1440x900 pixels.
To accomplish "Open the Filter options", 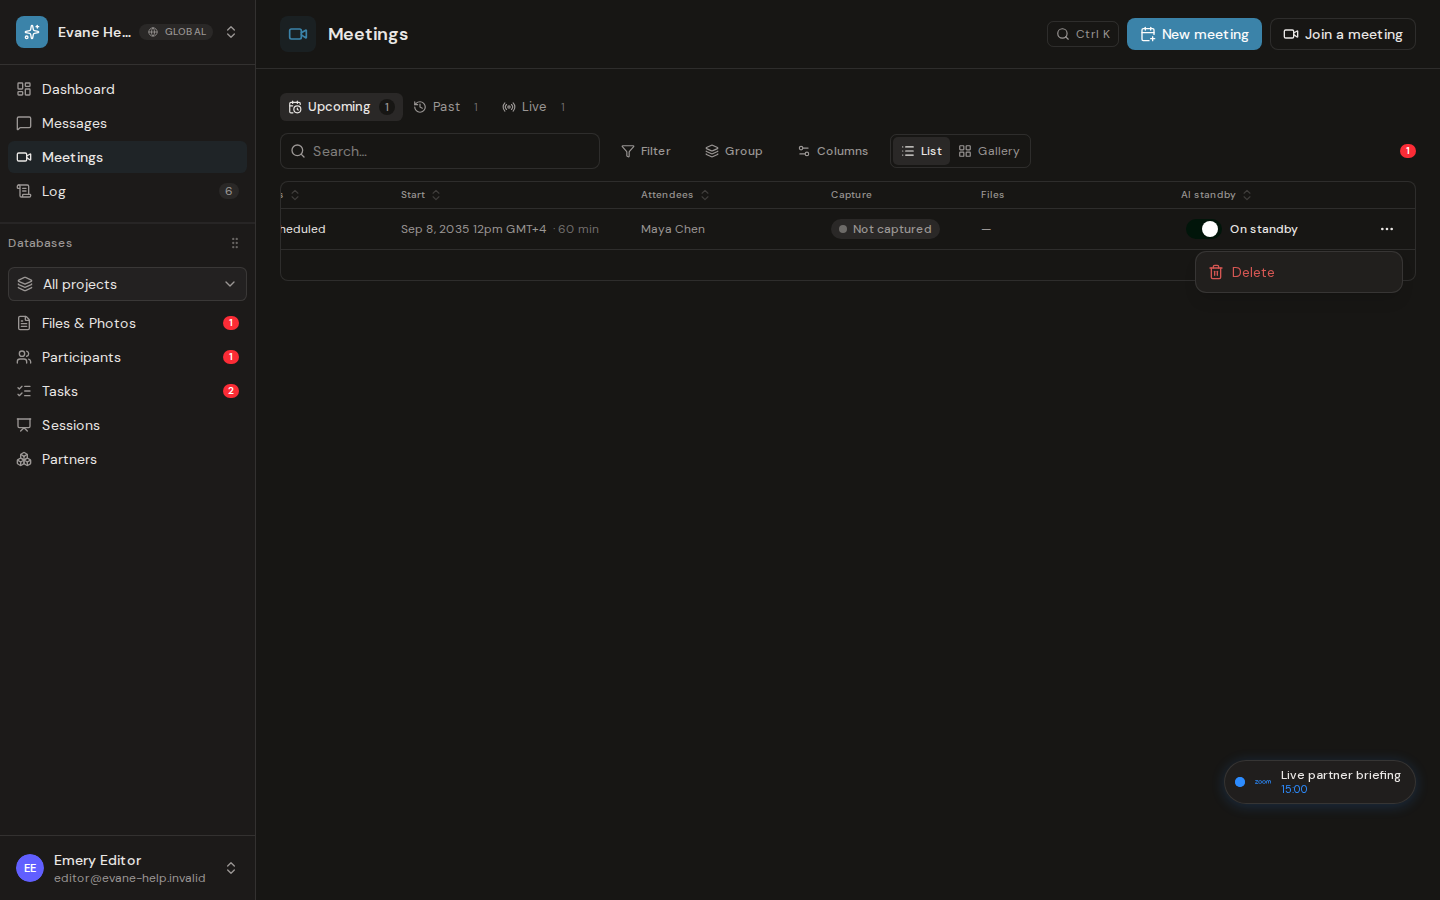I will [x=646, y=151].
